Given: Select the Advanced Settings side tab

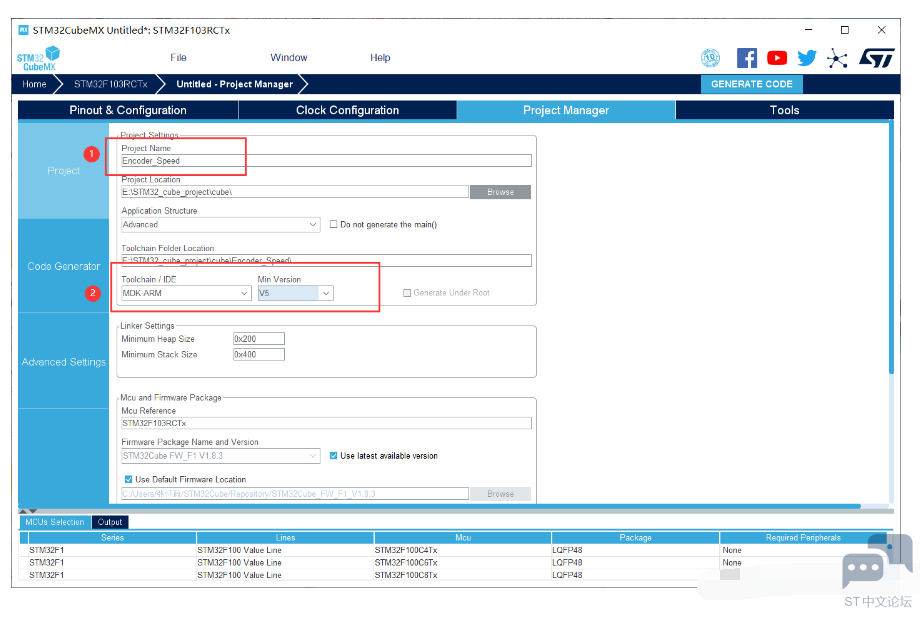Looking at the screenshot, I should 63,362.
